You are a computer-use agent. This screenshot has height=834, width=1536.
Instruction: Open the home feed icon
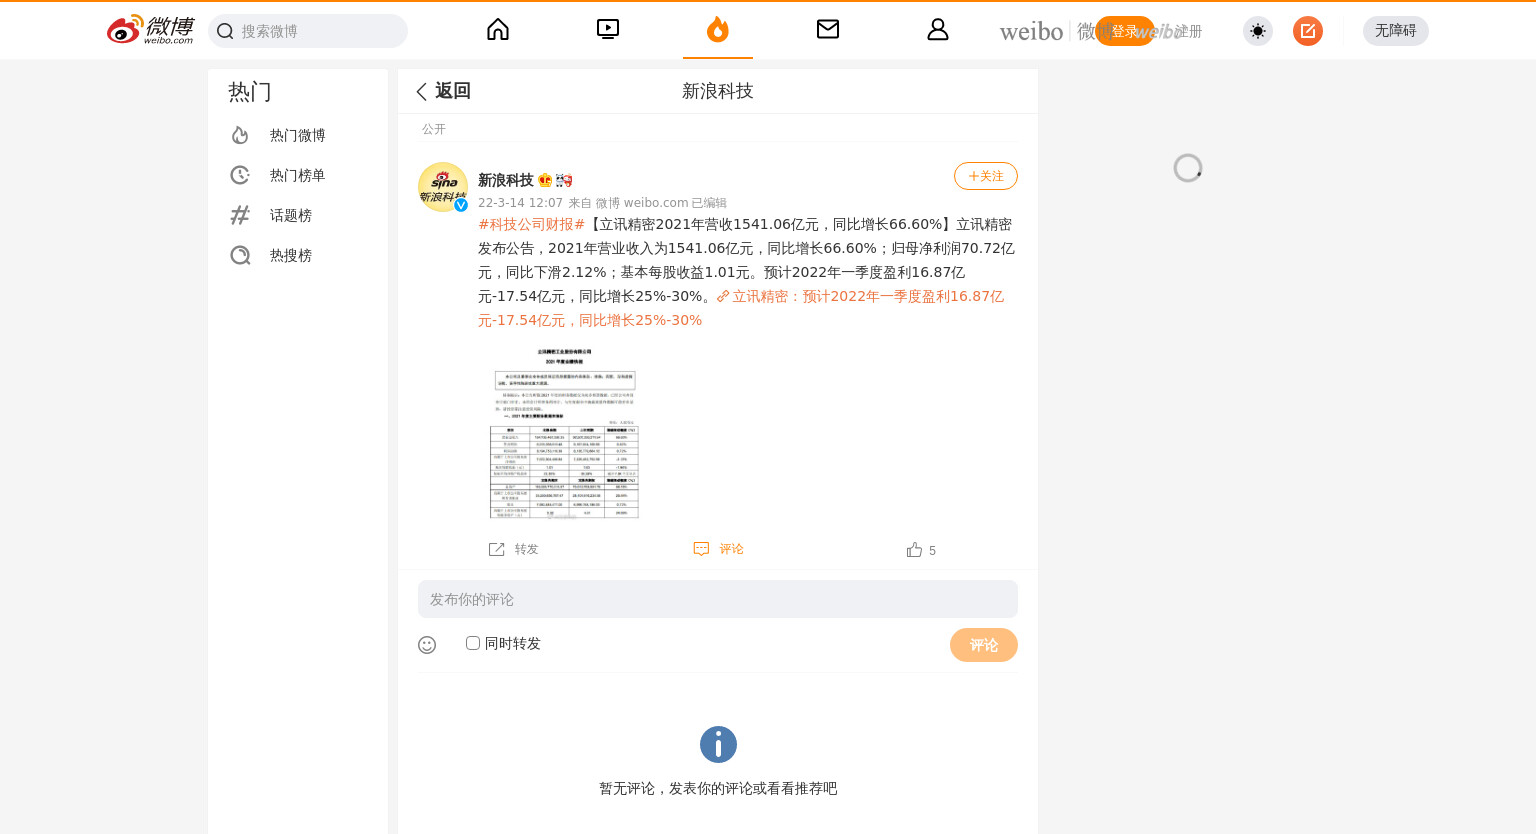tap(498, 30)
